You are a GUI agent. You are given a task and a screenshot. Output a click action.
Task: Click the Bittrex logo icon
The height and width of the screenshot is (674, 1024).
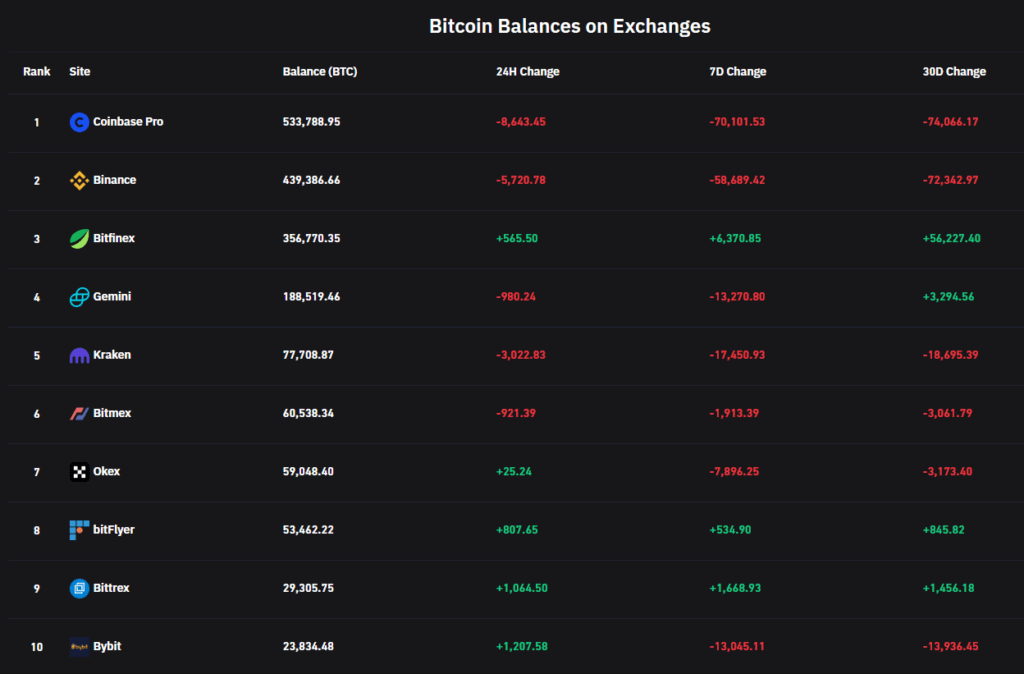click(79, 588)
